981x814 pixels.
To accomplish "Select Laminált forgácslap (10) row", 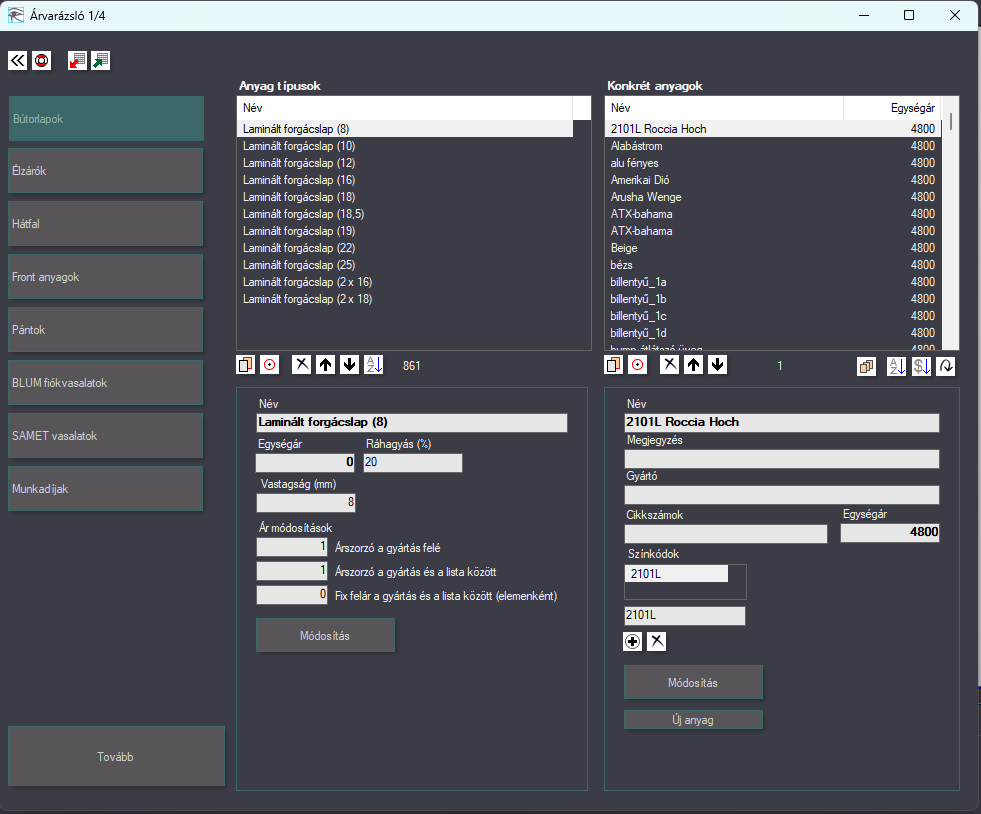I will tap(405, 146).
